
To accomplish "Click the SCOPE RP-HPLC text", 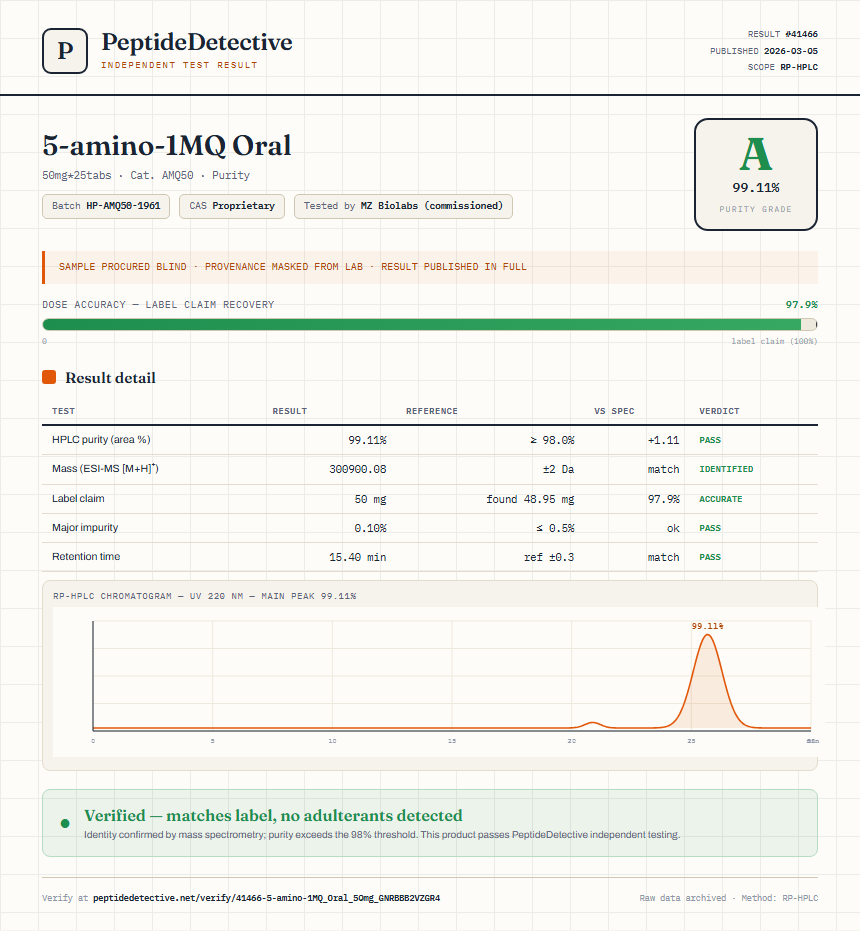I will click(783, 67).
